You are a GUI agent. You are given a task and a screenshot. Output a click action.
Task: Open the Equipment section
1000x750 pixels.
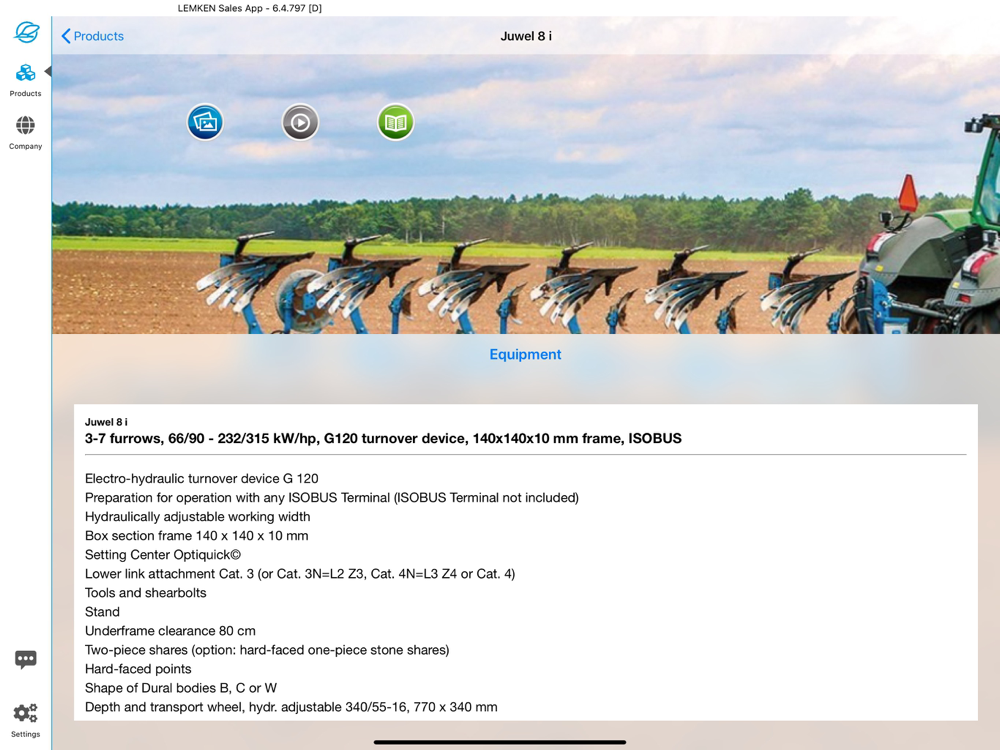pos(525,355)
